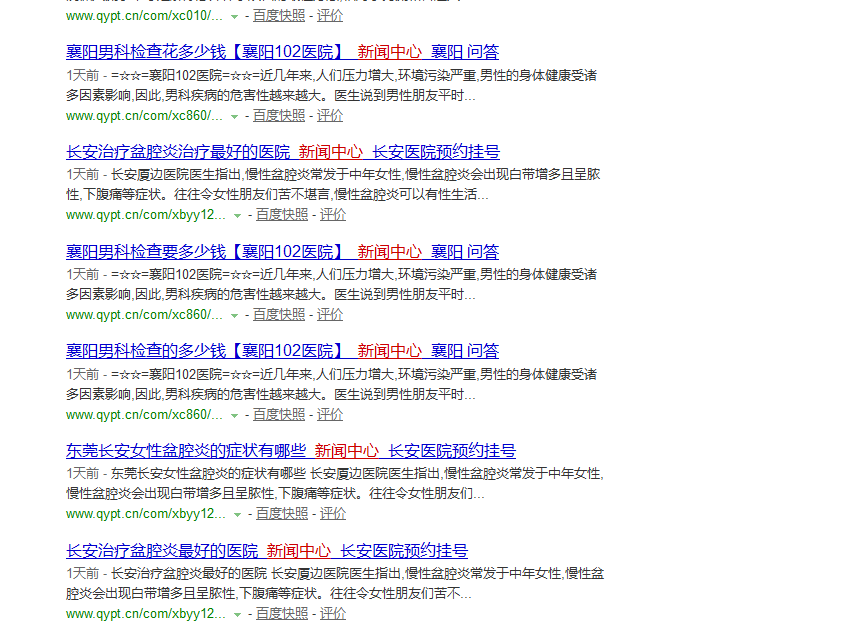Image resolution: width=860 pixels, height=636 pixels.
Task: Expand the dropdown arrow next to the bottom xbyy12 URL
Action: click(236, 613)
